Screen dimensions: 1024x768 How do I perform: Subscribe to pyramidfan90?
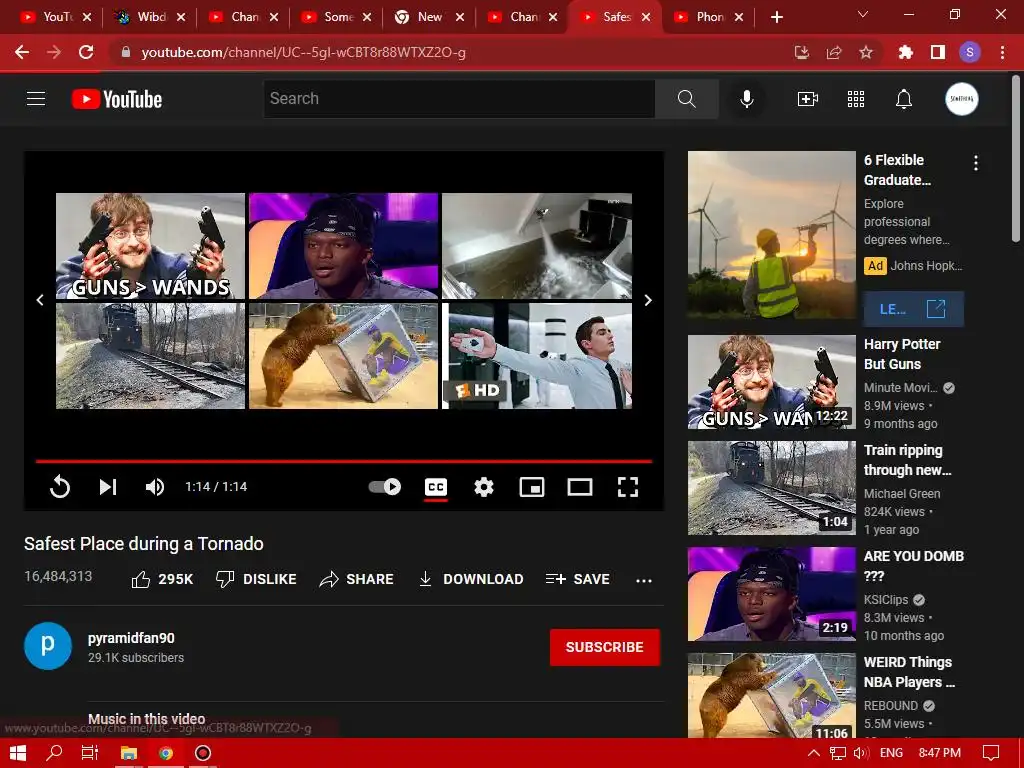[605, 647]
